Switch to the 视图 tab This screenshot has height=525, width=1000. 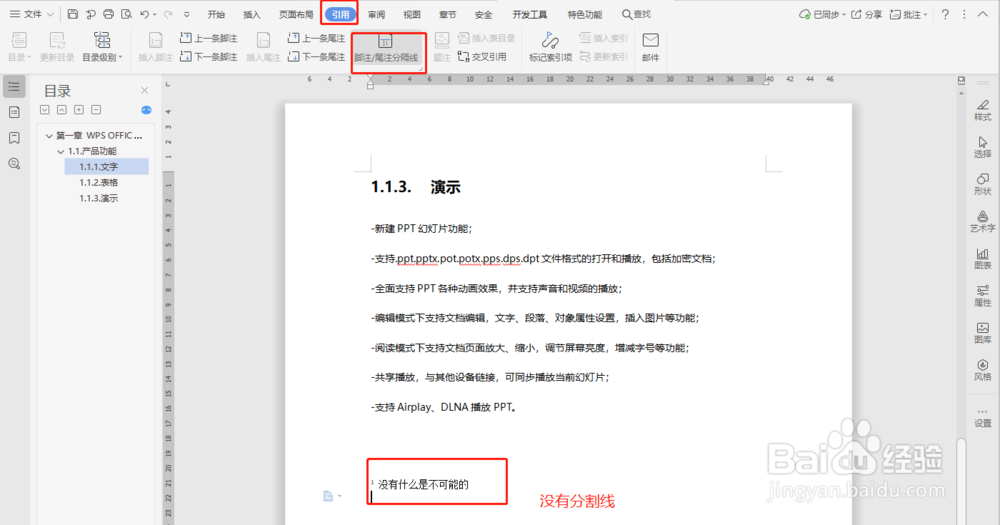click(x=412, y=14)
